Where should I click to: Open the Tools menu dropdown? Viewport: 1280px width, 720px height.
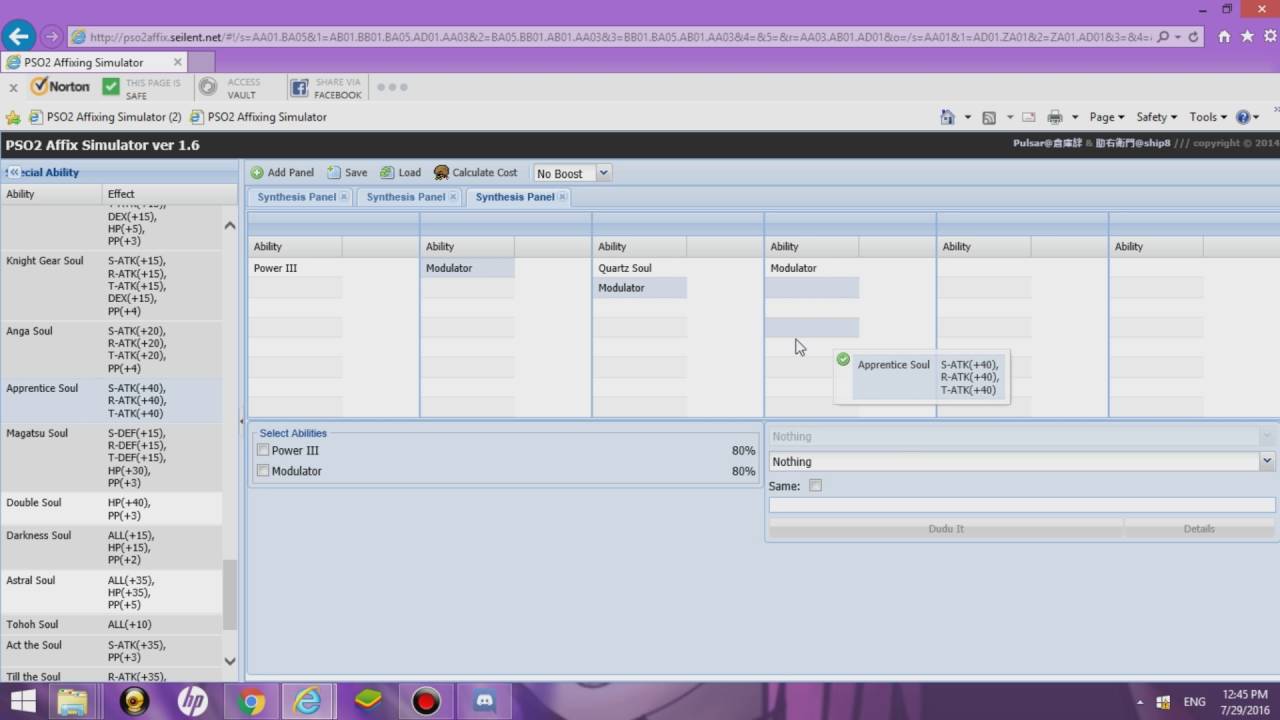pyautogui.click(x=1208, y=117)
